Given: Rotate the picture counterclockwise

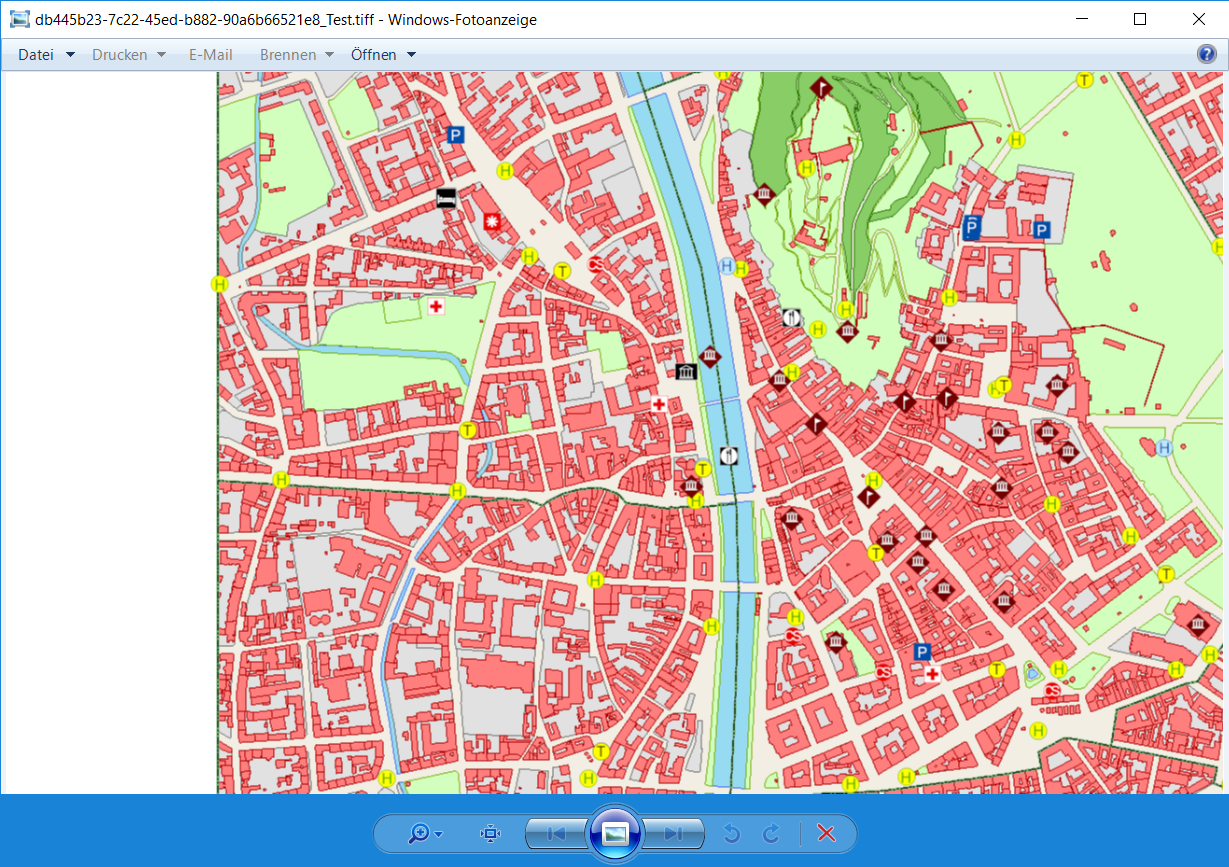Looking at the screenshot, I should coord(730,833).
